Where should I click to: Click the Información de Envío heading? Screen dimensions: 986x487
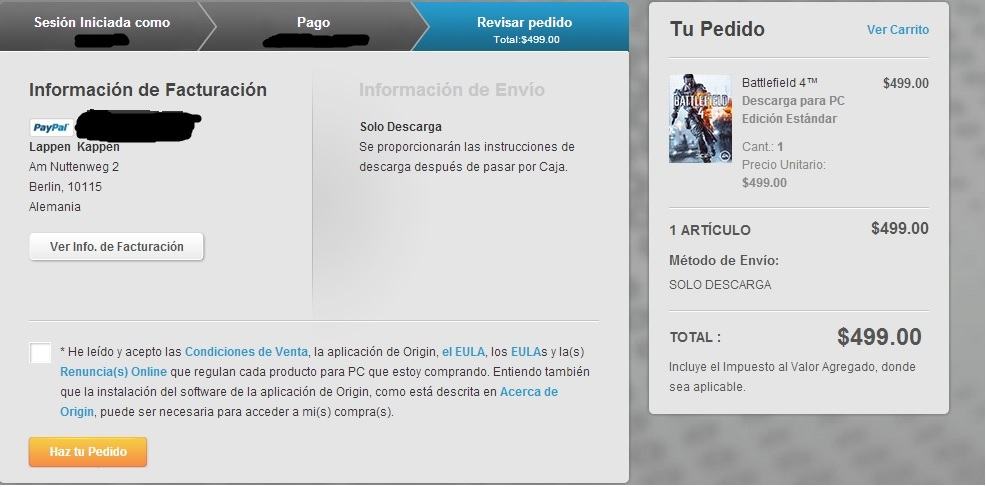point(451,89)
